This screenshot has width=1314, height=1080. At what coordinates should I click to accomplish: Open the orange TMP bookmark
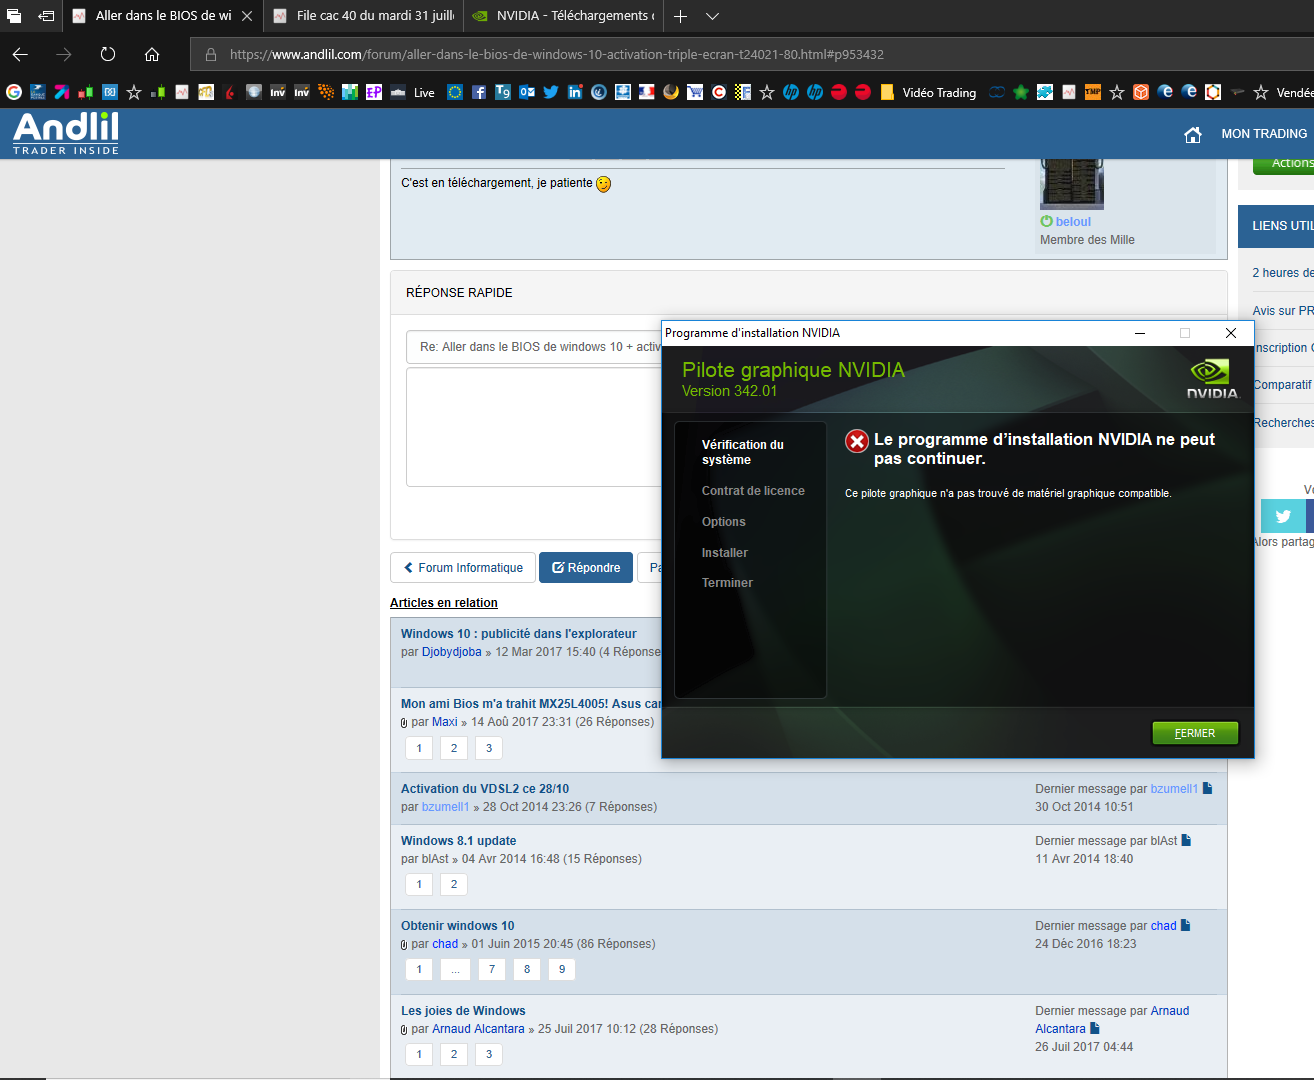tap(1093, 92)
